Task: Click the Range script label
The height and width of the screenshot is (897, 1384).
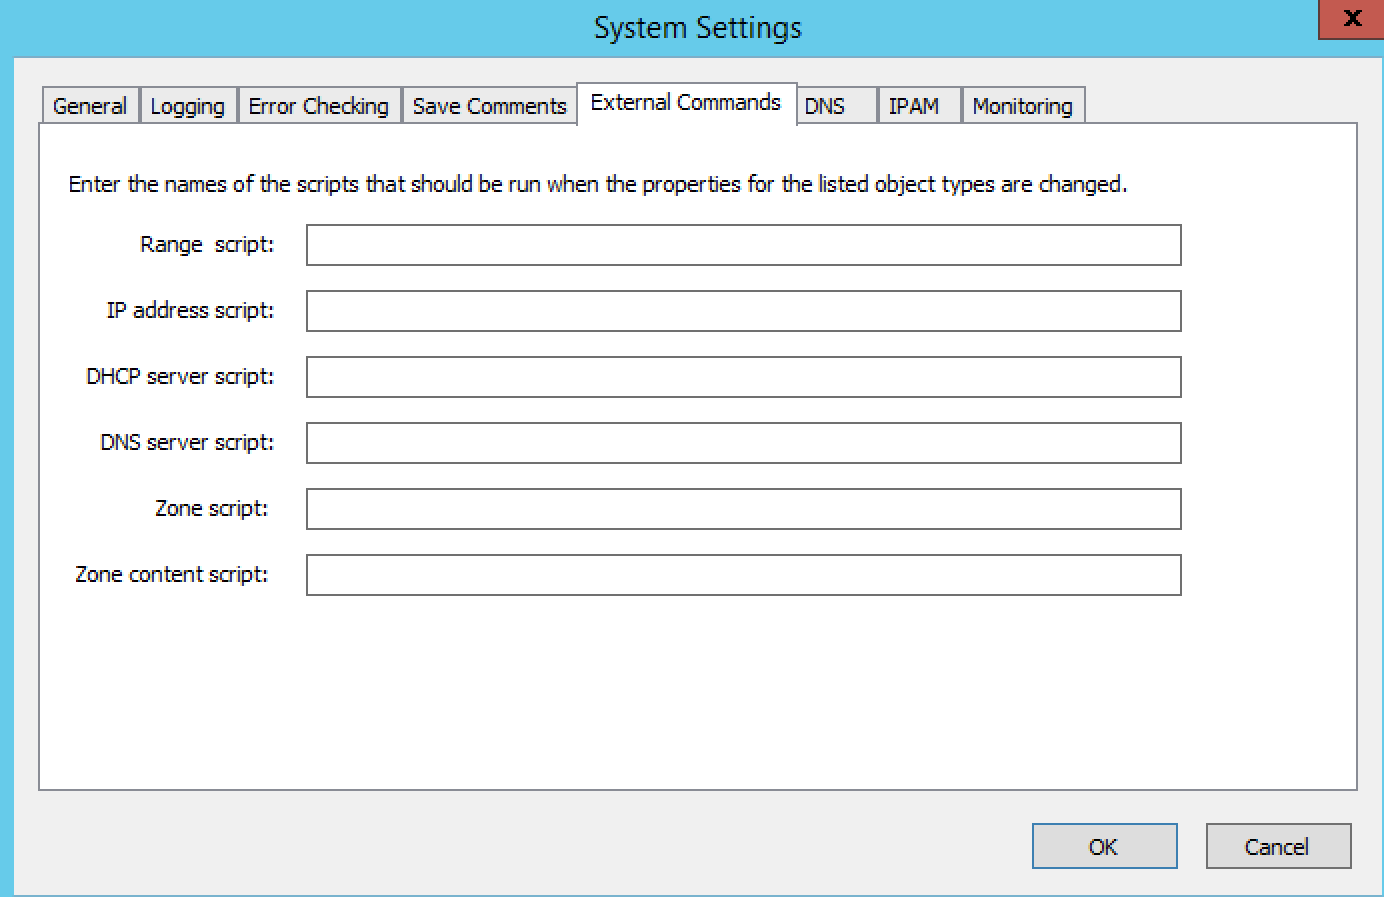Action: click(x=207, y=245)
